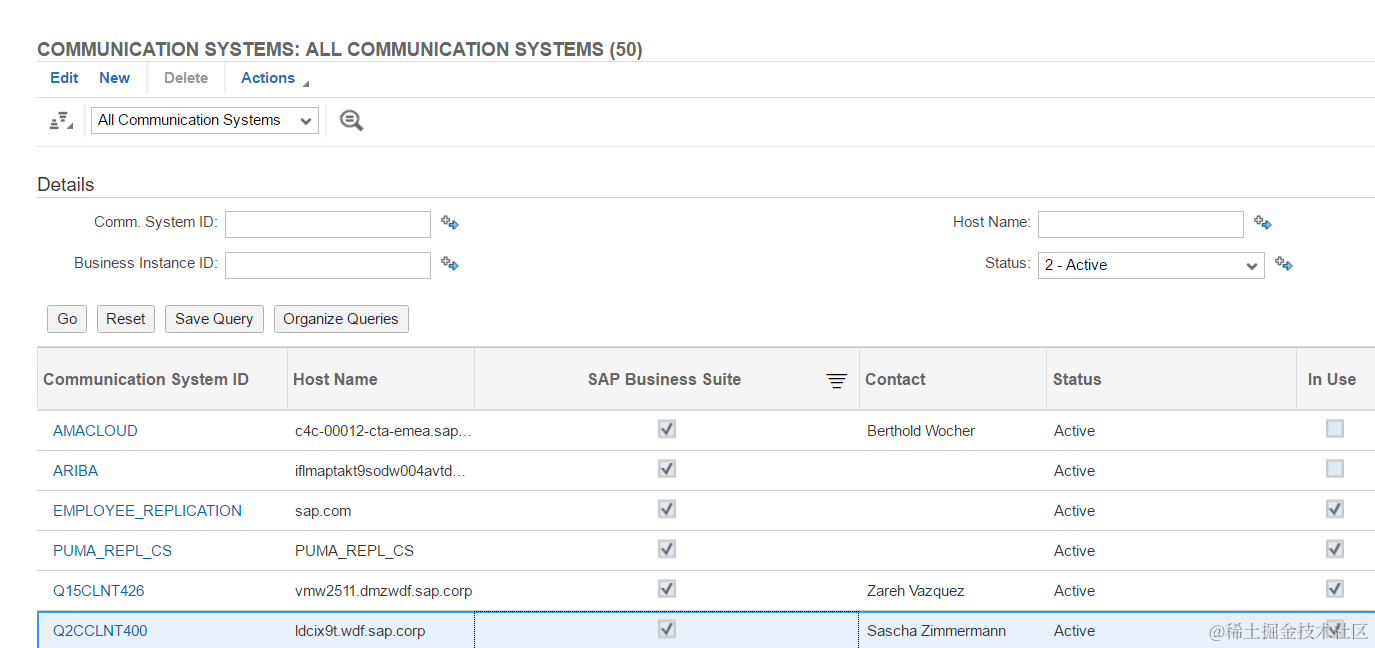This screenshot has height=648, width=1375.
Task: Click the magnifier search icon in toolbar
Action: tap(351, 121)
